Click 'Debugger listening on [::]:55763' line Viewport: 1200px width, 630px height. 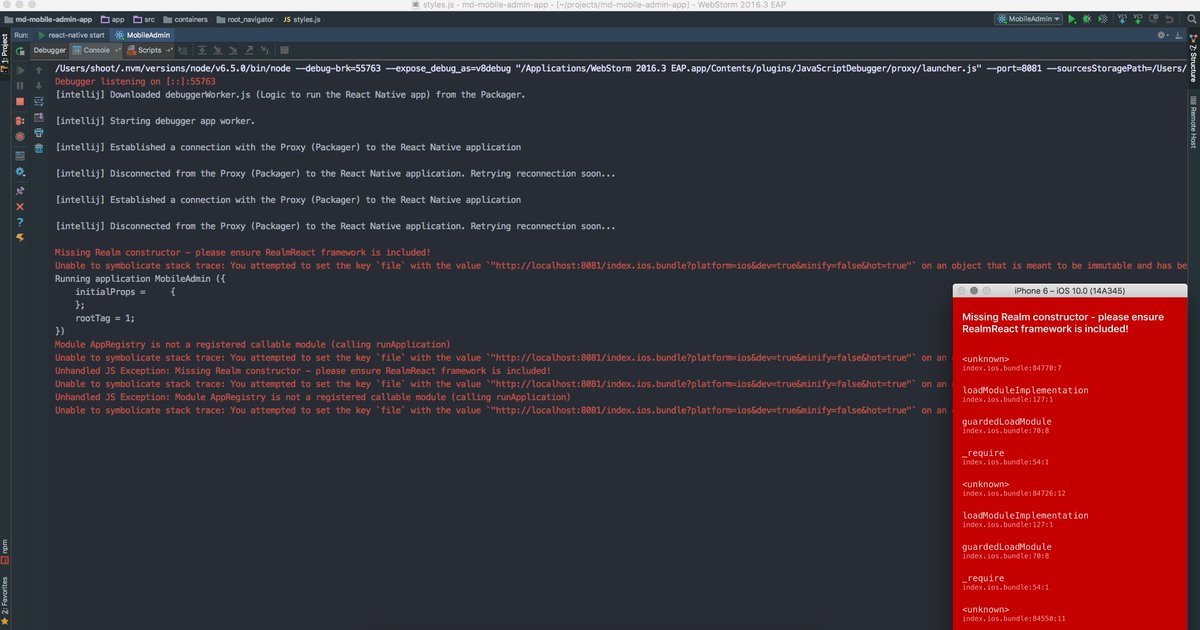pyautogui.click(x=135, y=82)
